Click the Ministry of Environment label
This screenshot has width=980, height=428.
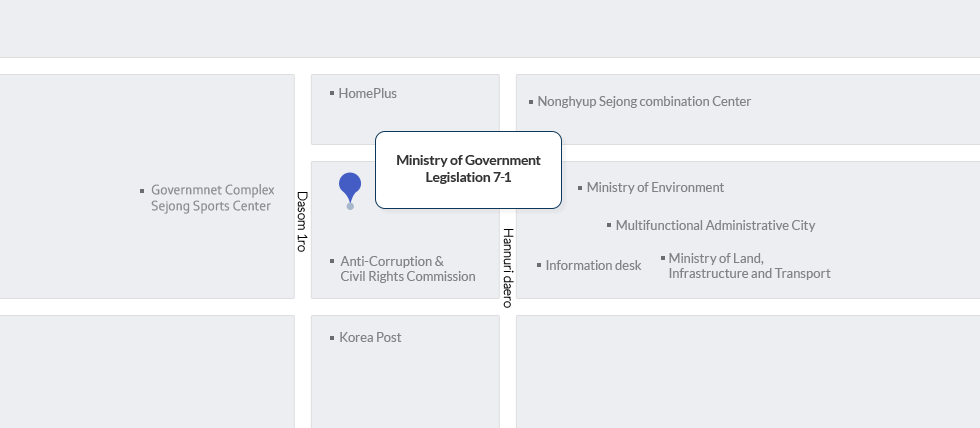coord(655,187)
